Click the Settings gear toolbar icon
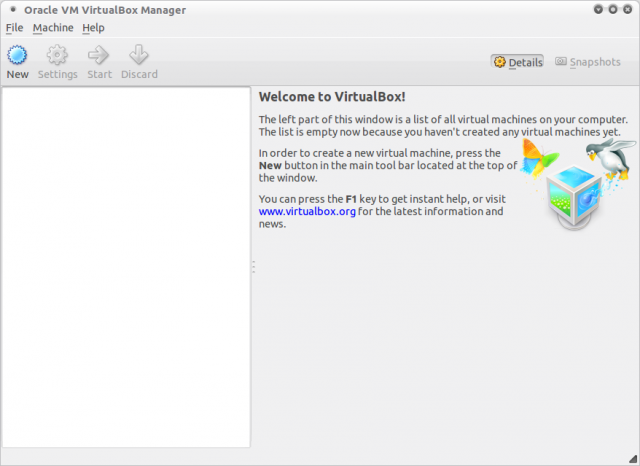Image resolution: width=640 pixels, height=466 pixels. tap(57, 55)
